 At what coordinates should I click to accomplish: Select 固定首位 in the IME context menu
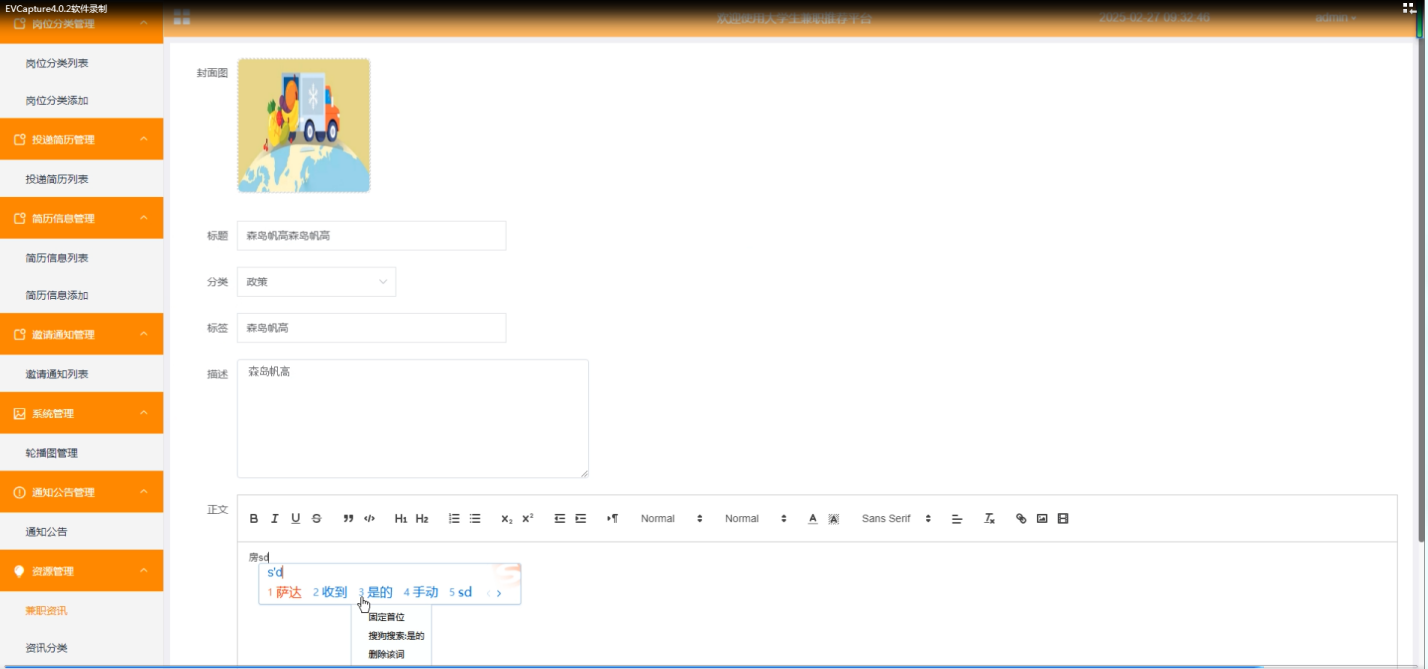click(386, 617)
